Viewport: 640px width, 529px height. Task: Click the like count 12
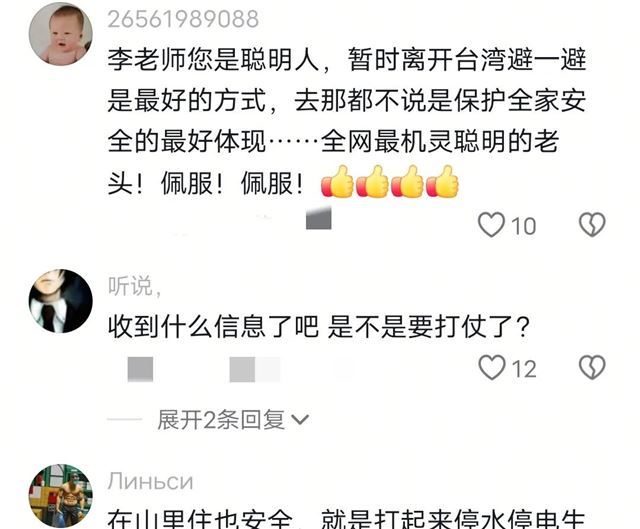pyautogui.click(x=524, y=369)
